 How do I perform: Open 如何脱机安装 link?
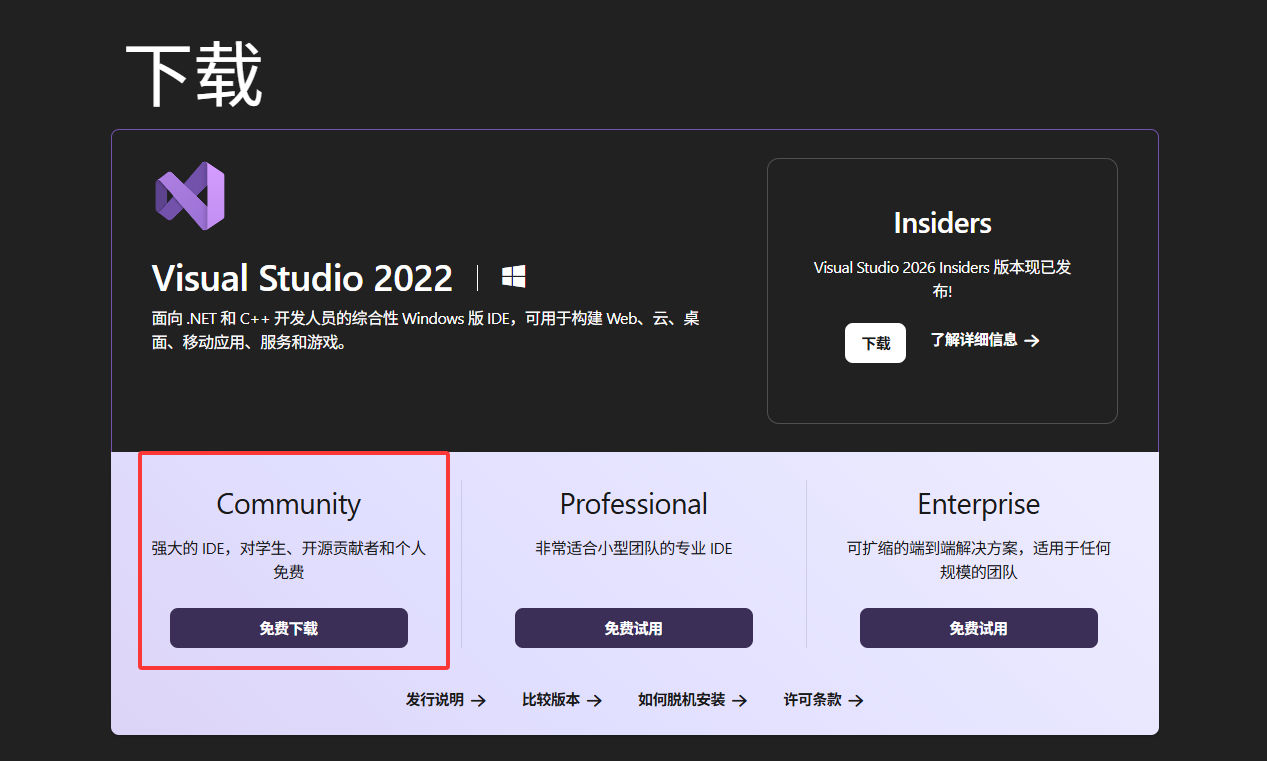(x=693, y=700)
